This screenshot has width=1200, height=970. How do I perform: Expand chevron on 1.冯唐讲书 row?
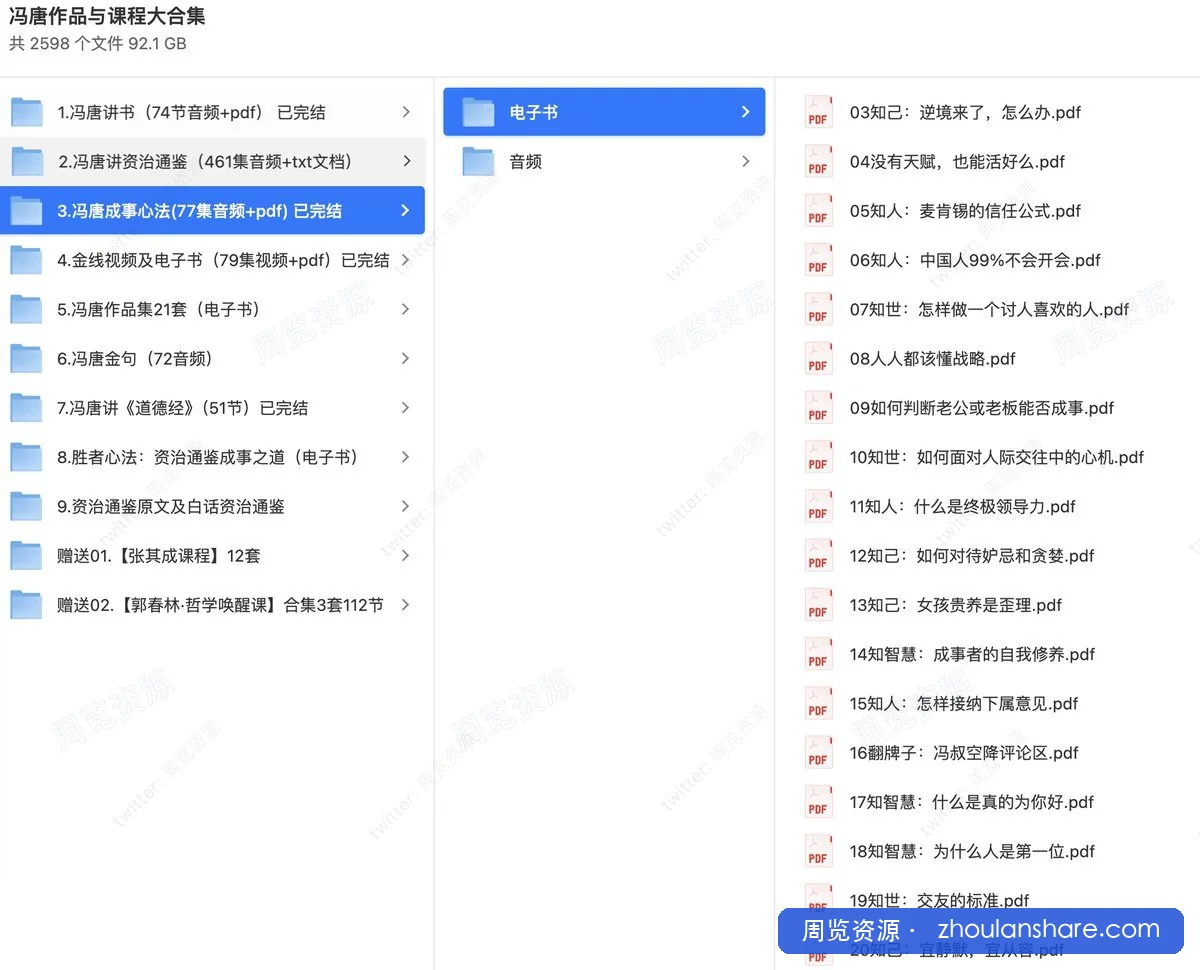405,112
